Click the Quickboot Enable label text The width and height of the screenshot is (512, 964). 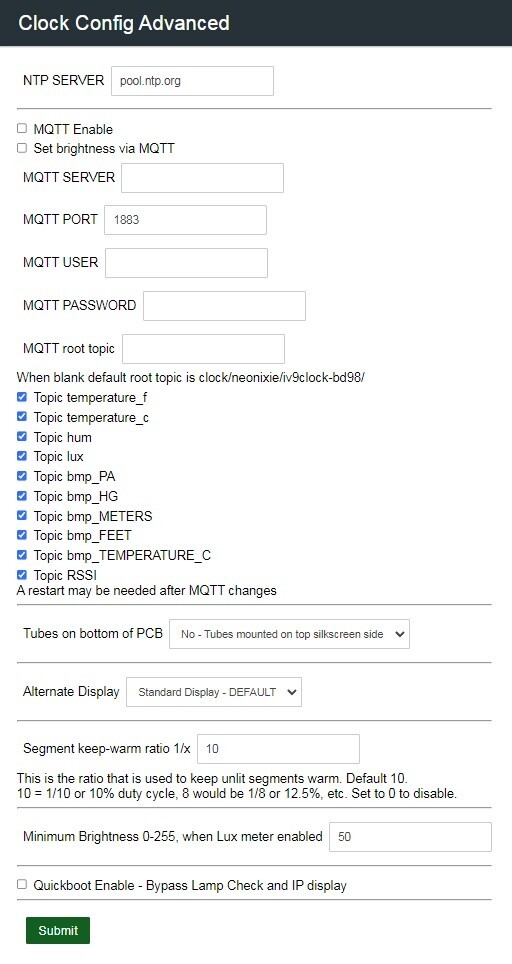[x=190, y=885]
